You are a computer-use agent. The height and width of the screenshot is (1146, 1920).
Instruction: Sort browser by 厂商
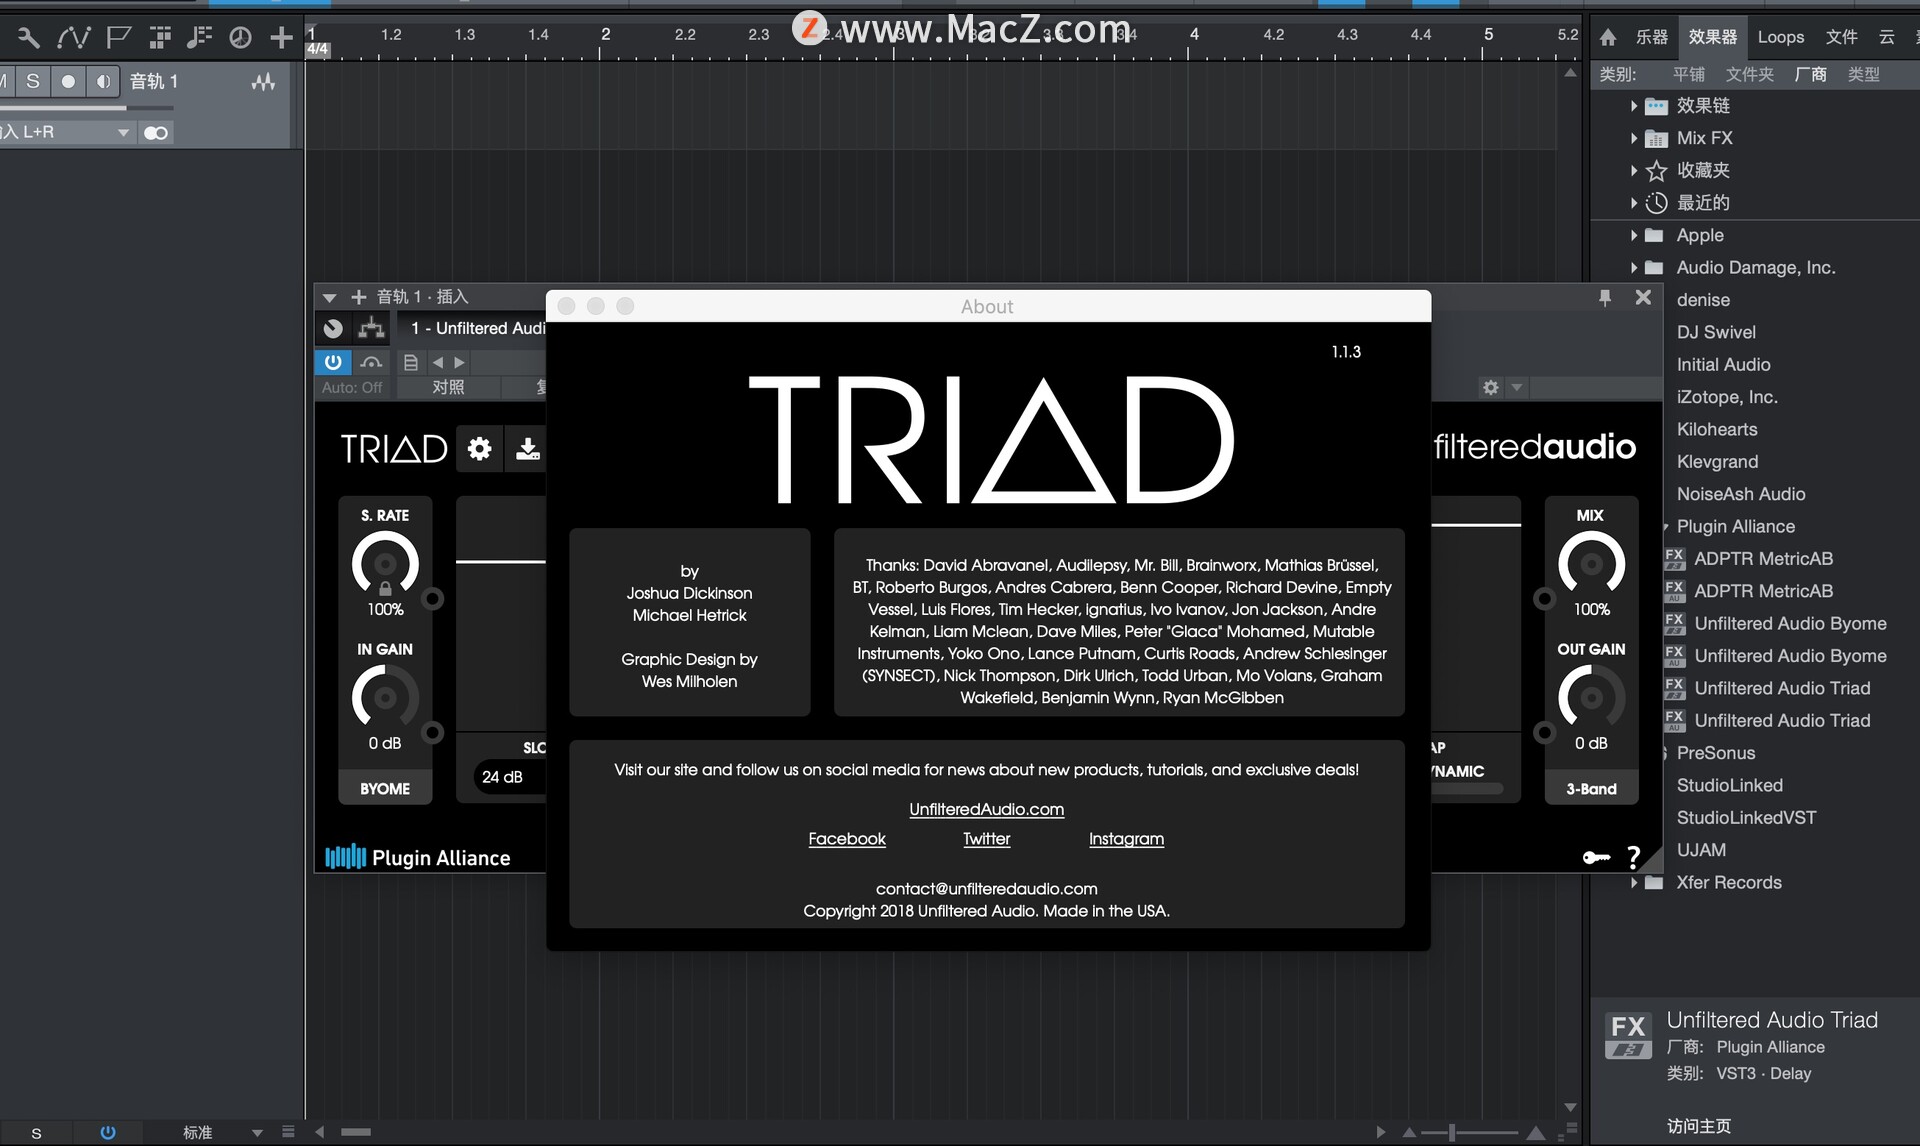[1810, 74]
